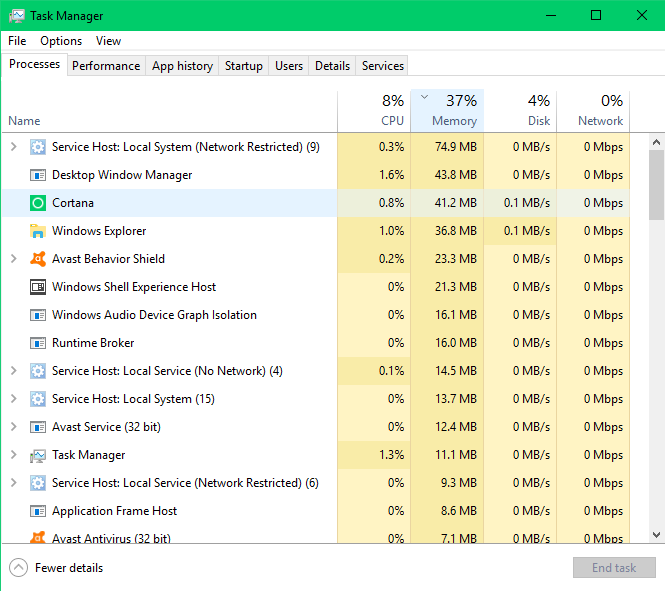This screenshot has width=665, height=591.
Task: Click the 1.3% CPU value for Task Manager
Action: [391, 455]
